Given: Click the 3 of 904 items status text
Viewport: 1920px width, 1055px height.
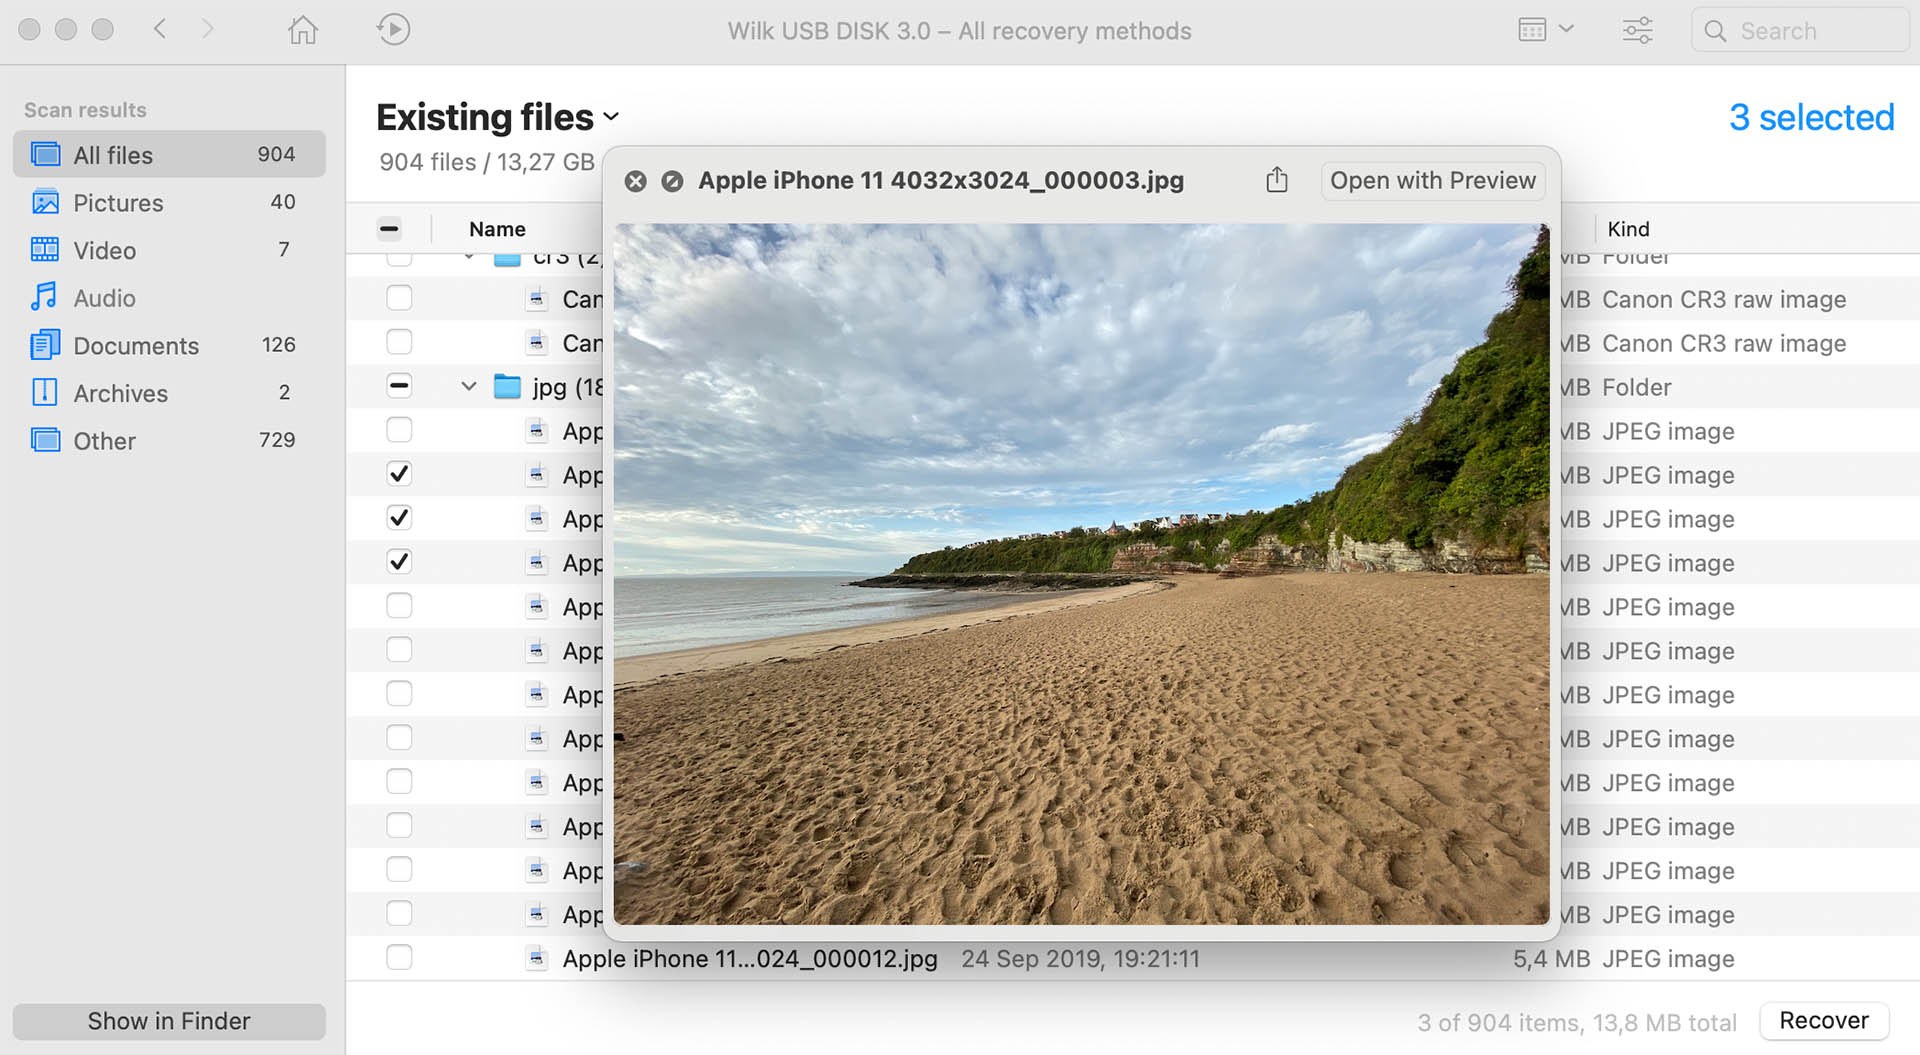Looking at the screenshot, I should (x=1577, y=1022).
